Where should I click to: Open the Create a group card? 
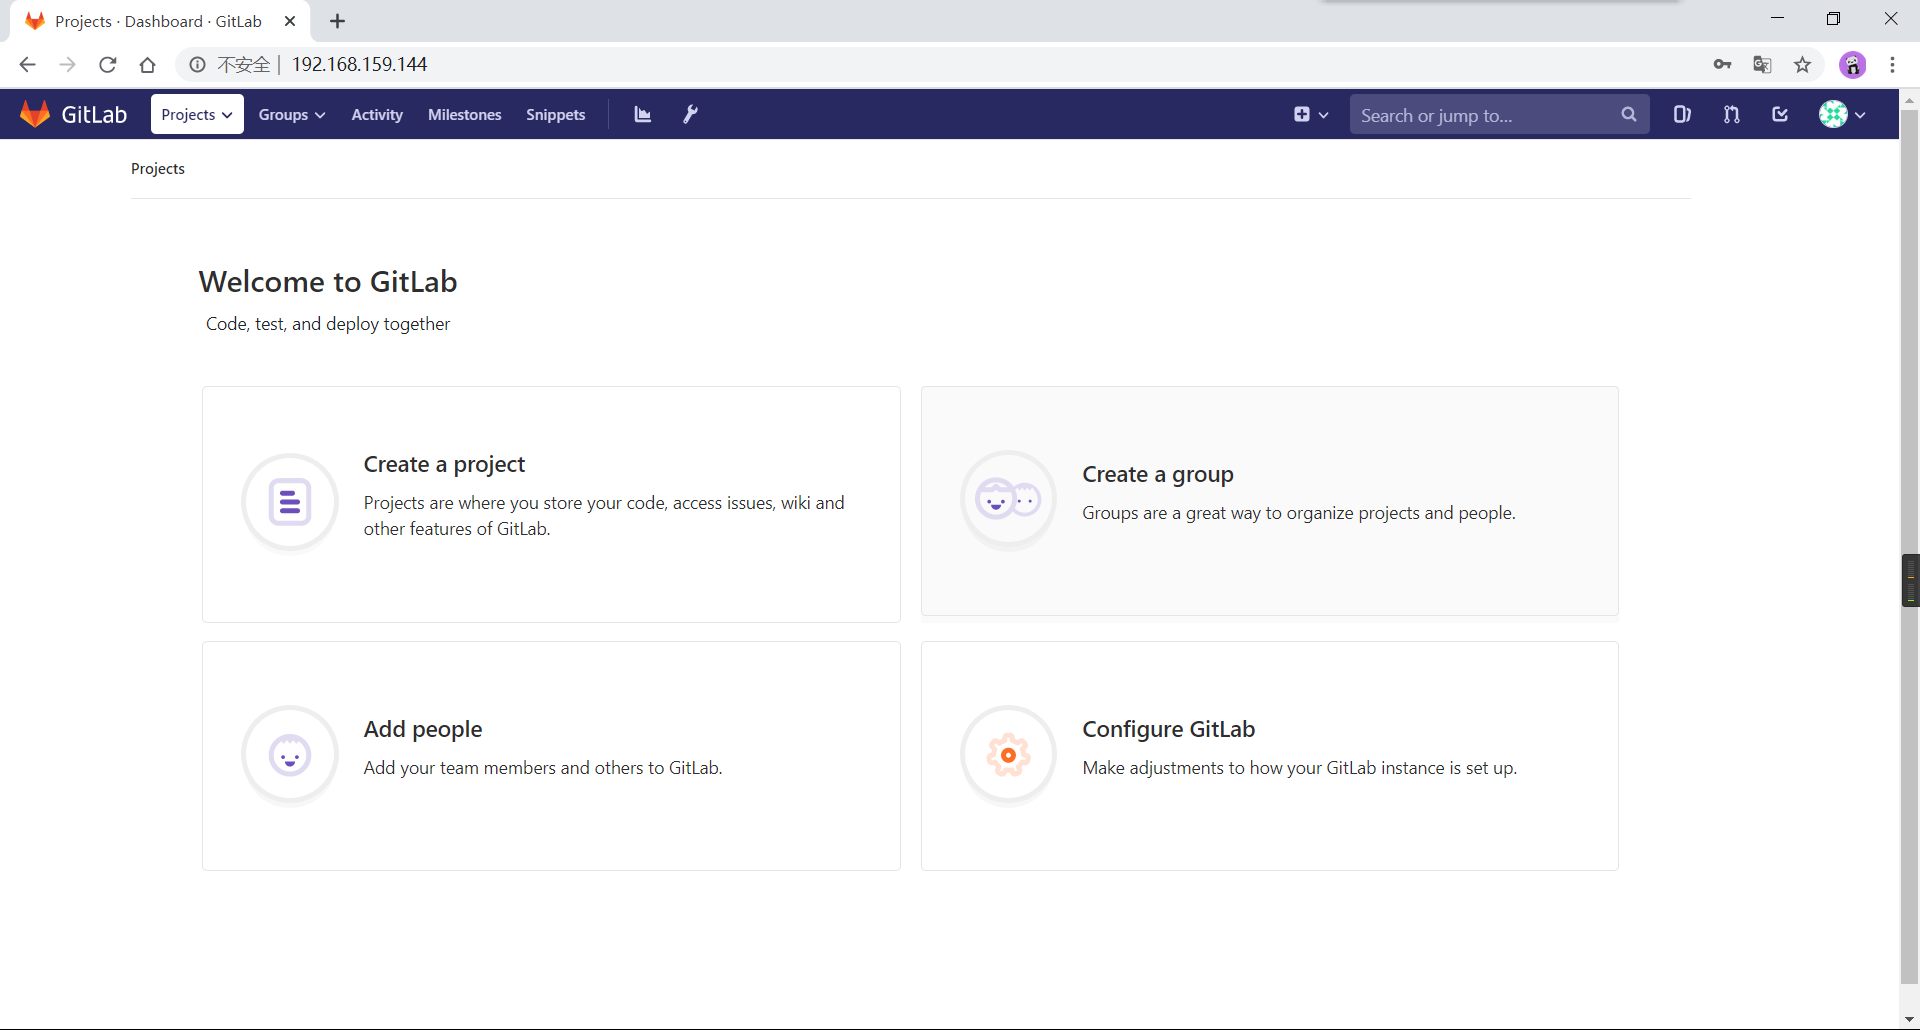(1269, 501)
